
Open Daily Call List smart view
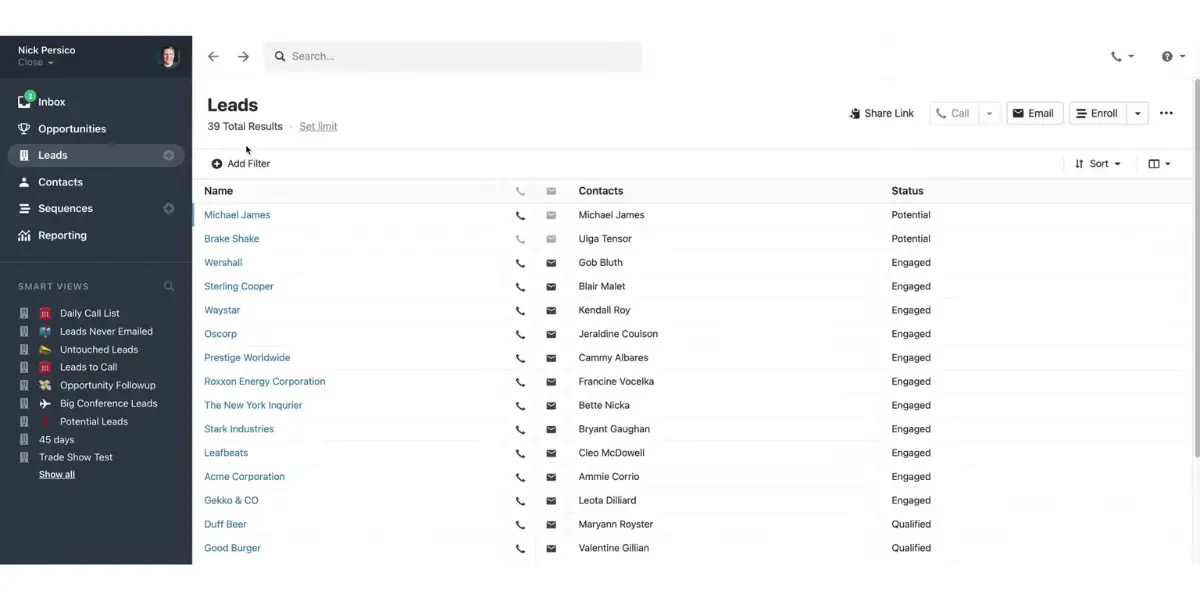(x=89, y=314)
